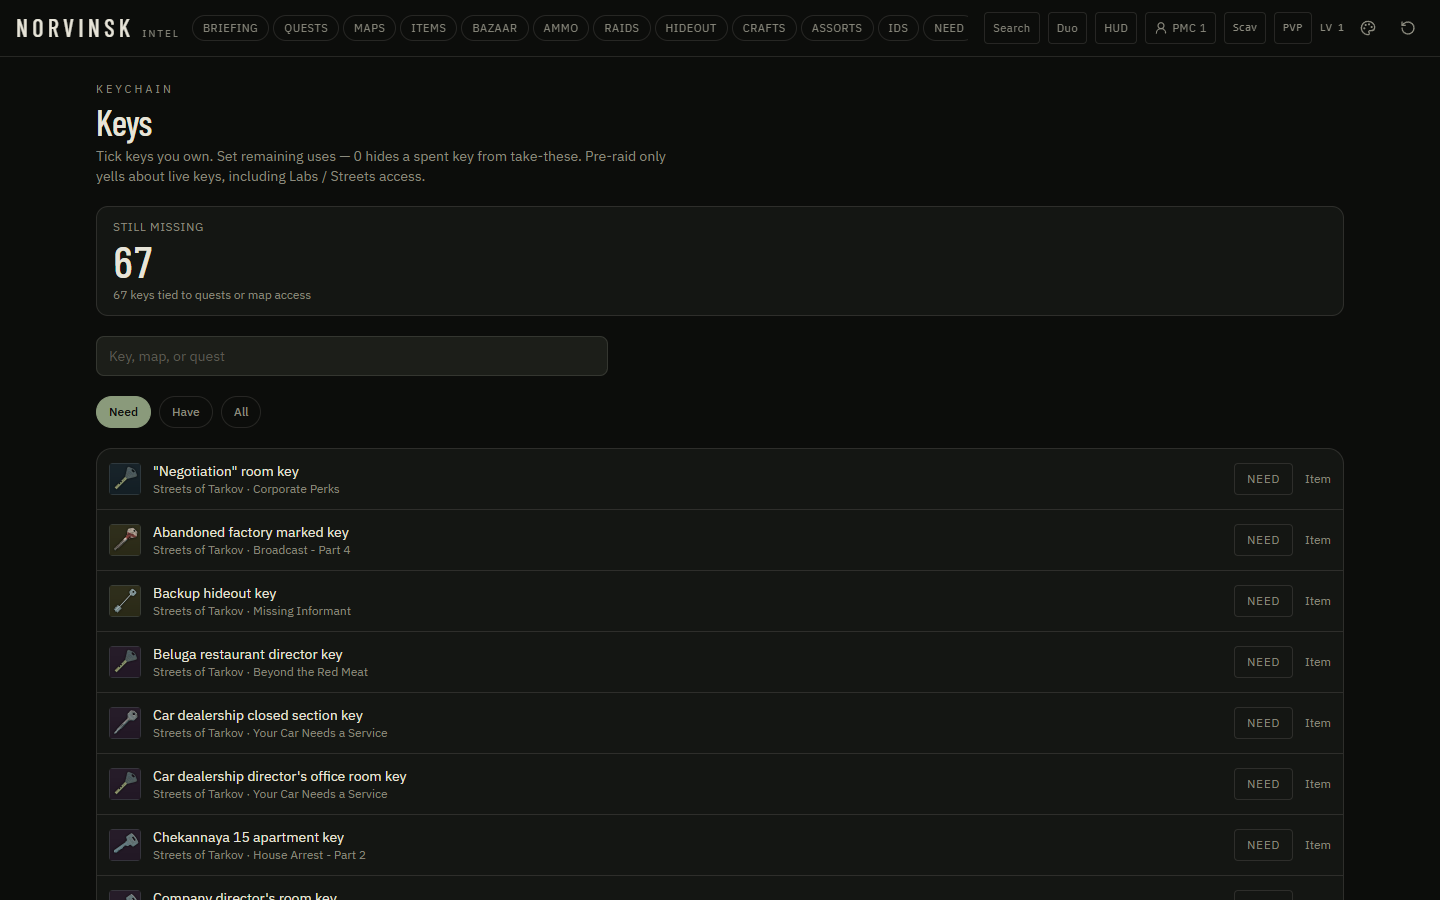Open Item link for Backup hideout key
1440x900 pixels.
tap(1318, 601)
